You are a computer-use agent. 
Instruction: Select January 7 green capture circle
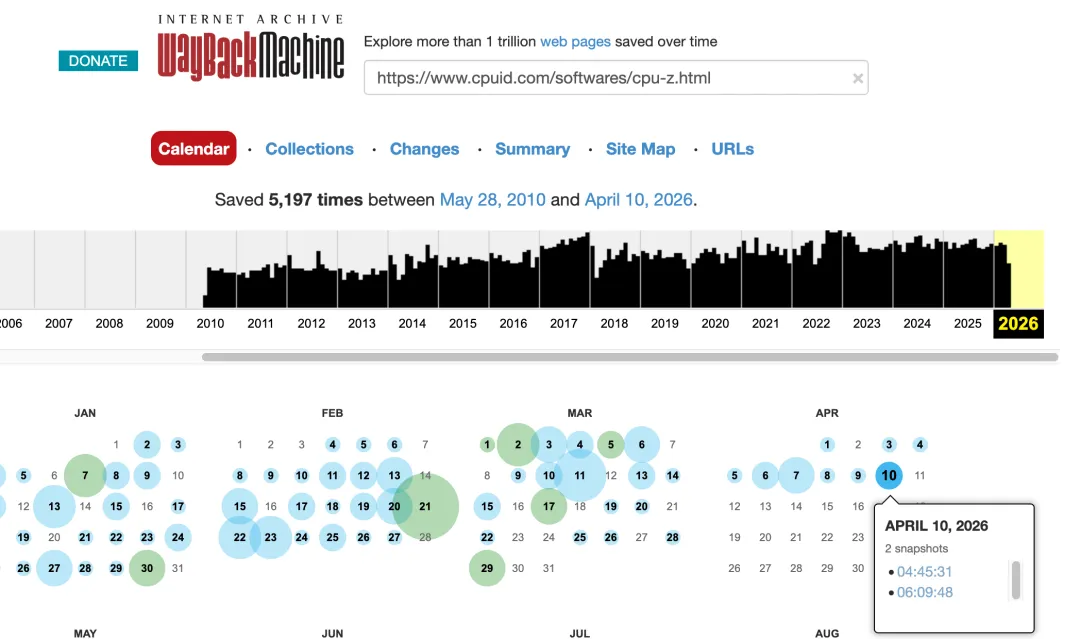pos(85,475)
